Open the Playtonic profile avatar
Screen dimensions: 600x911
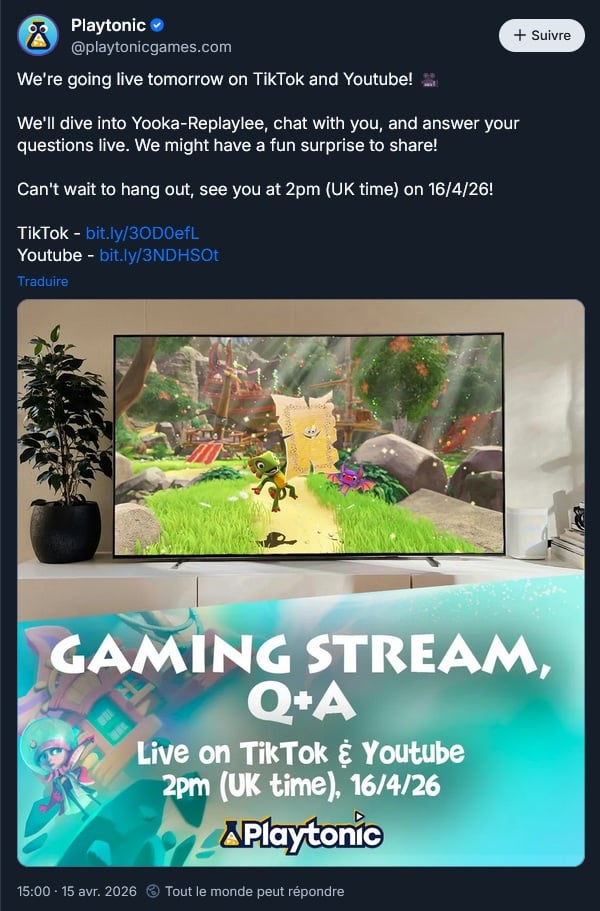(38, 35)
